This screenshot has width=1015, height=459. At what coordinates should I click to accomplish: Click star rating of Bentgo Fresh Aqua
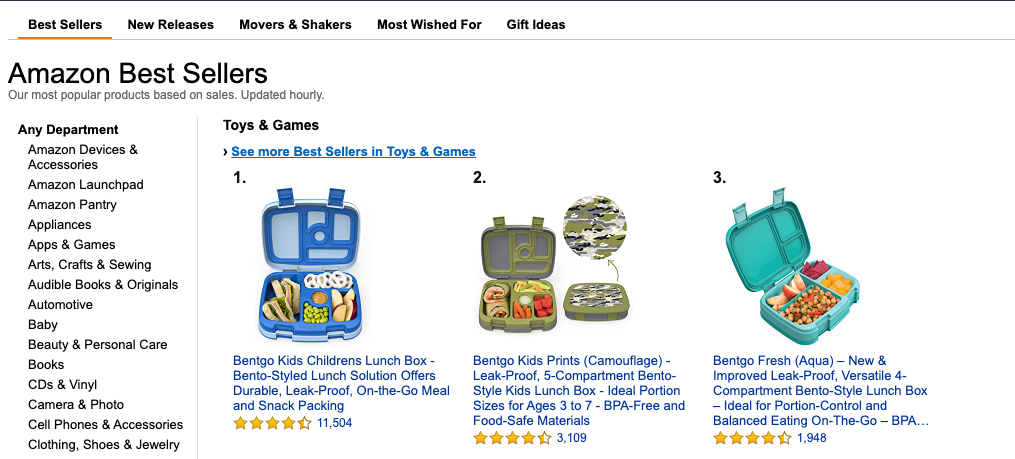pos(752,438)
